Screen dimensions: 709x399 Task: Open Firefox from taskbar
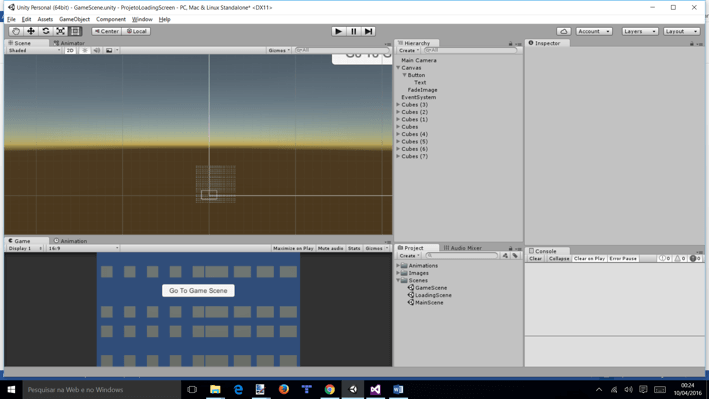284,390
